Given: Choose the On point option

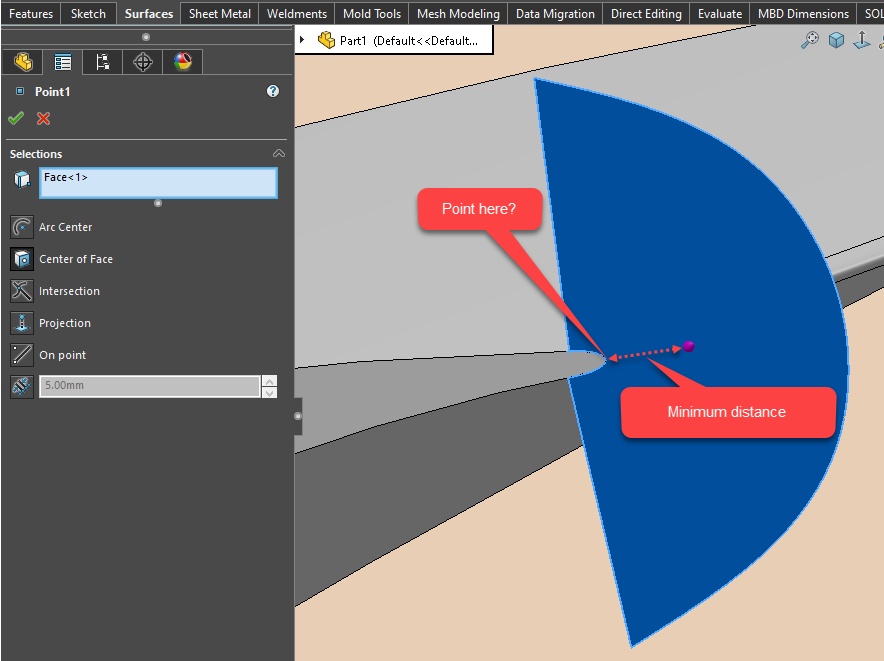Looking at the screenshot, I should [21, 355].
